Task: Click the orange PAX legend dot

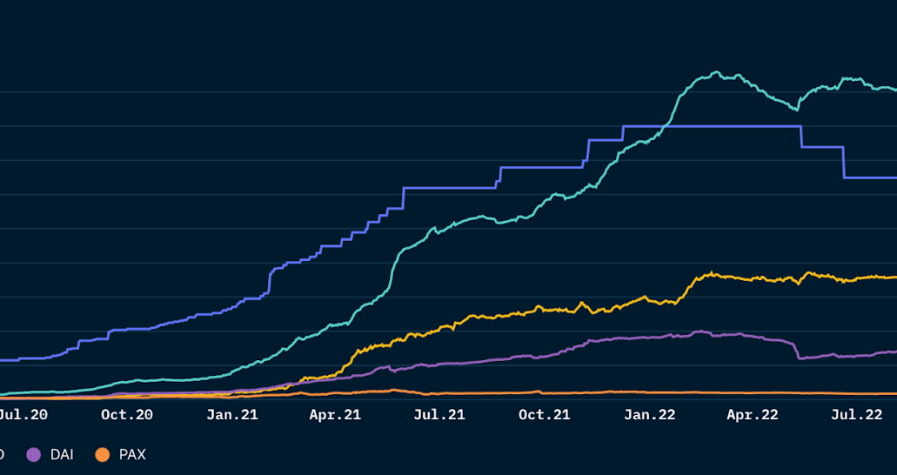Action: (102, 455)
